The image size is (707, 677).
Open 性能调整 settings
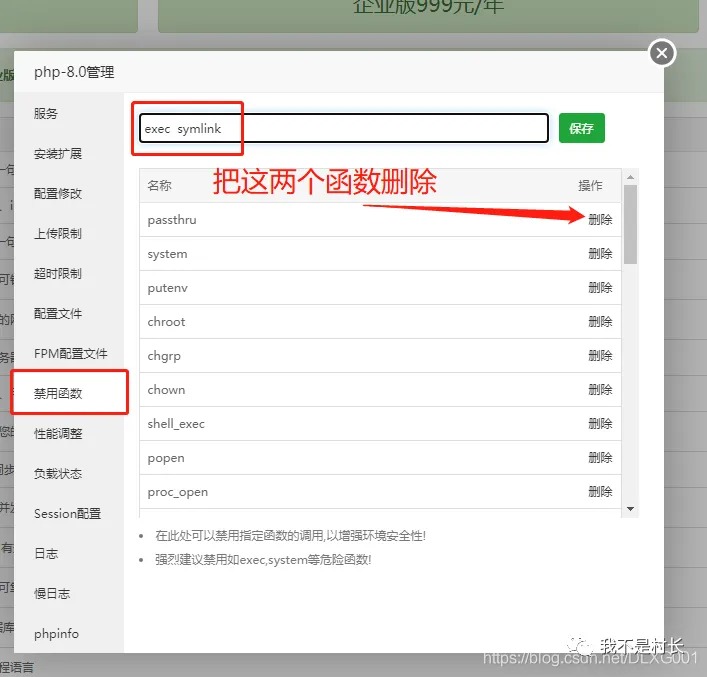tap(58, 434)
